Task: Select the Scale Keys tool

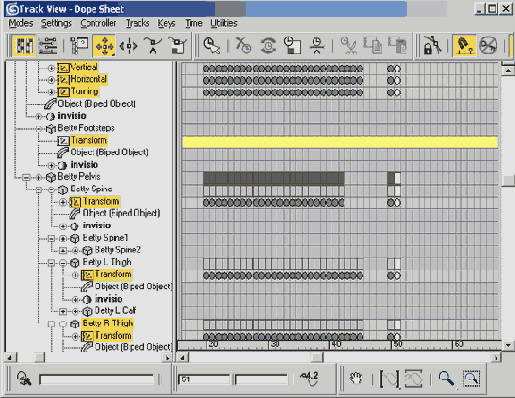Action: [153, 45]
